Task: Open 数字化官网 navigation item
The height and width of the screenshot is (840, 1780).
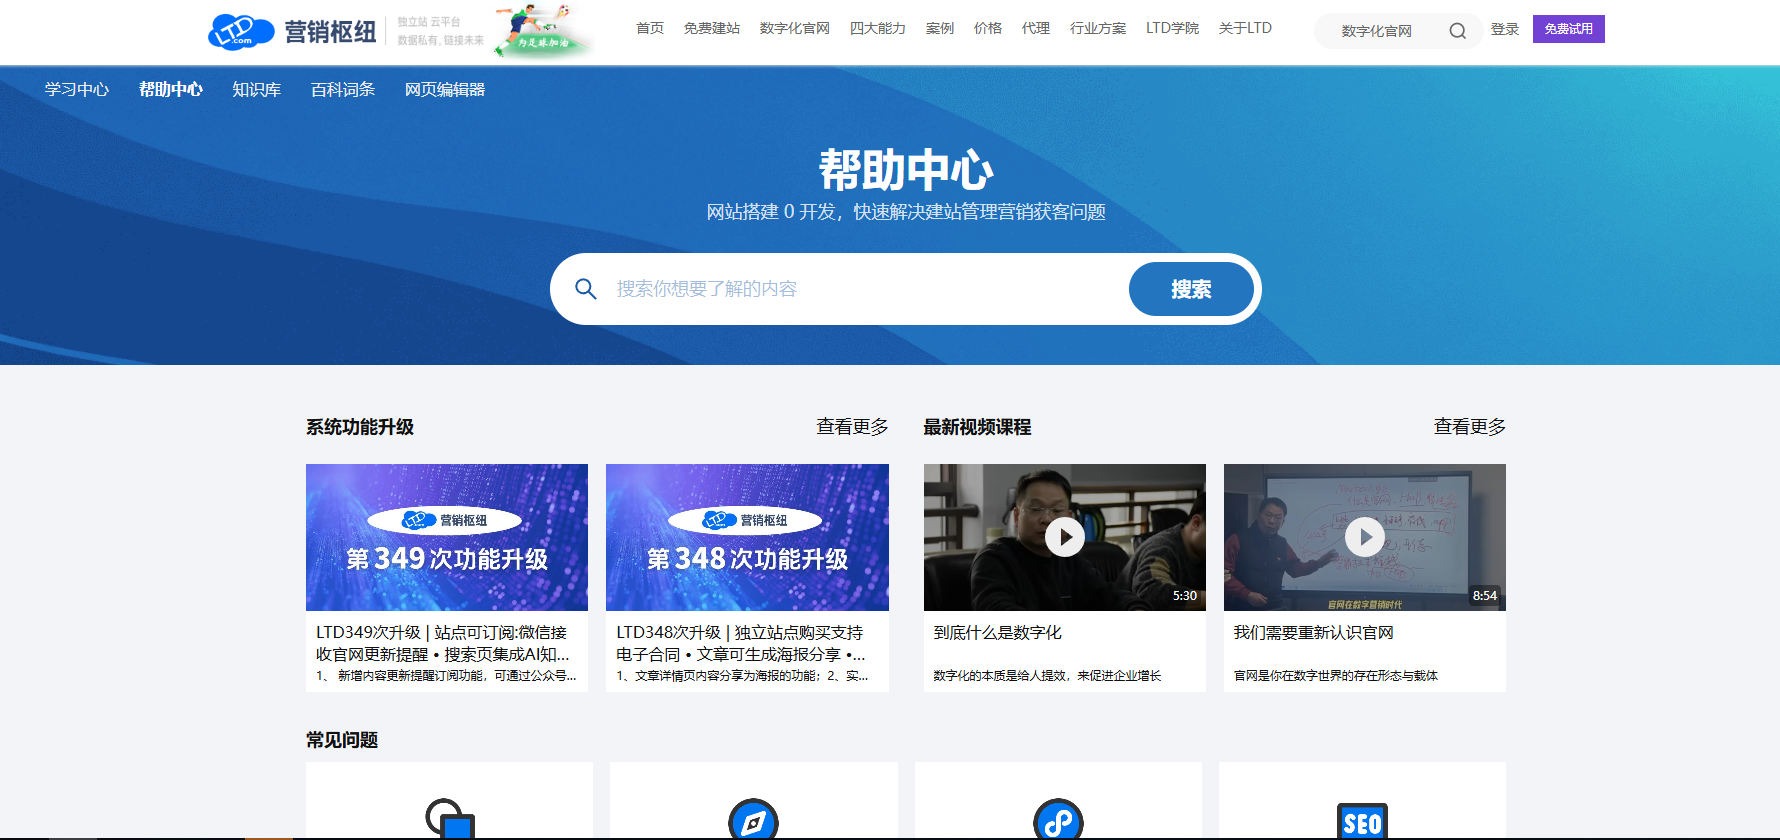Action: click(795, 28)
